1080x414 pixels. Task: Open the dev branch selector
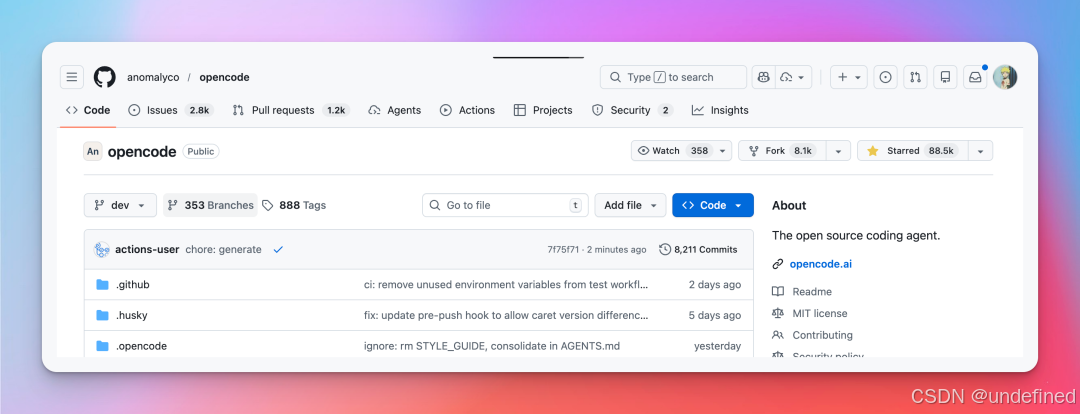[121, 205]
